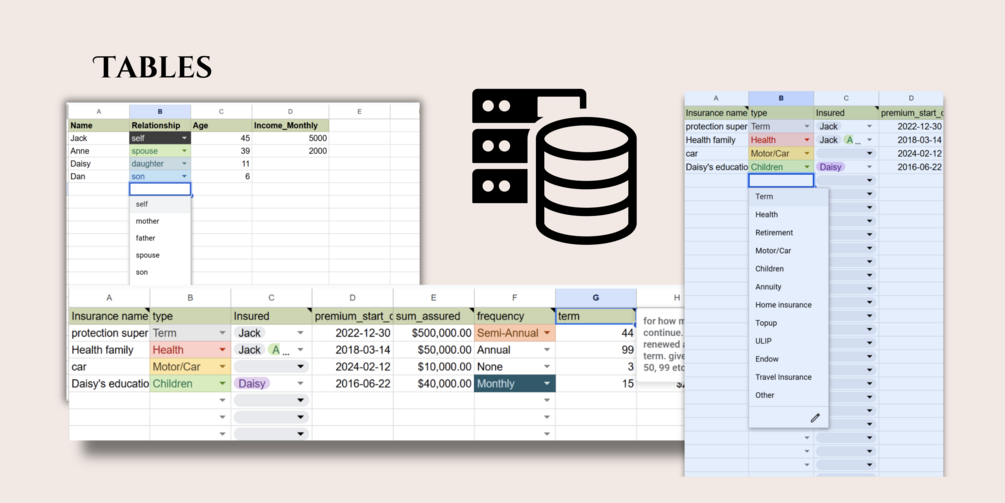The width and height of the screenshot is (1005, 503).
Task: Choose 'father' from the relationship list
Action: click(160, 238)
